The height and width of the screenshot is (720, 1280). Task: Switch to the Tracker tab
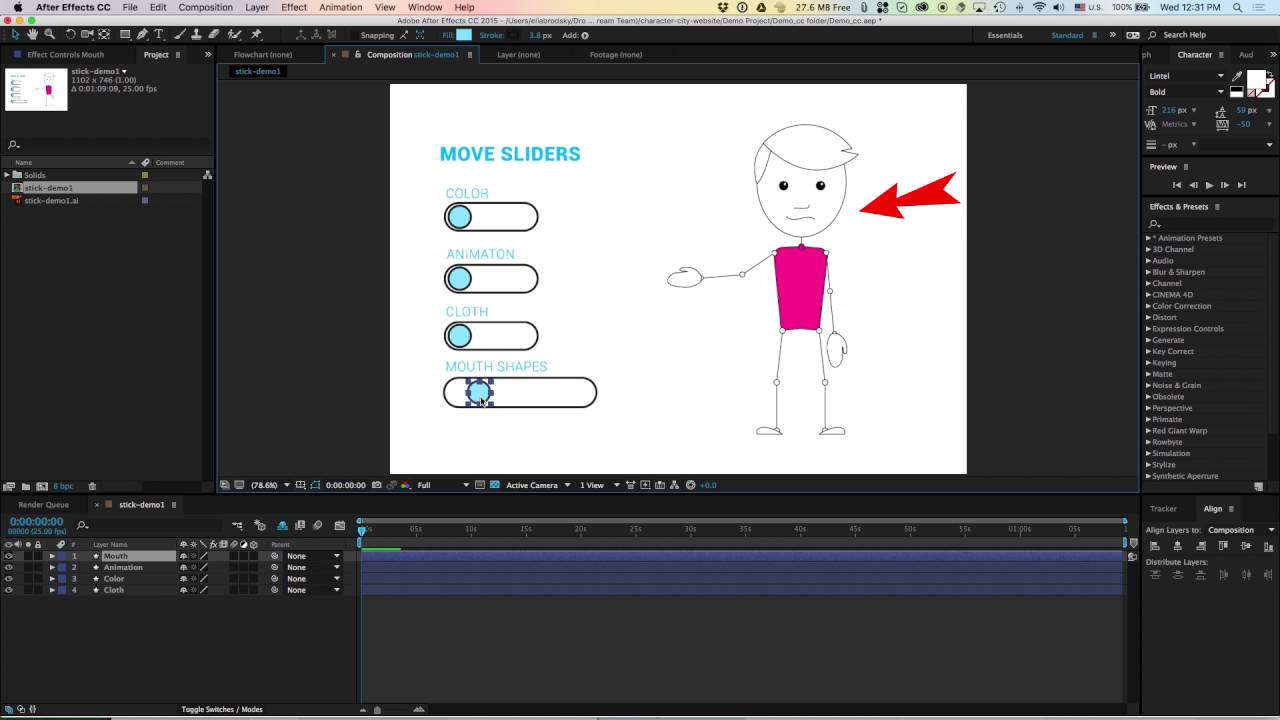pyautogui.click(x=1163, y=509)
